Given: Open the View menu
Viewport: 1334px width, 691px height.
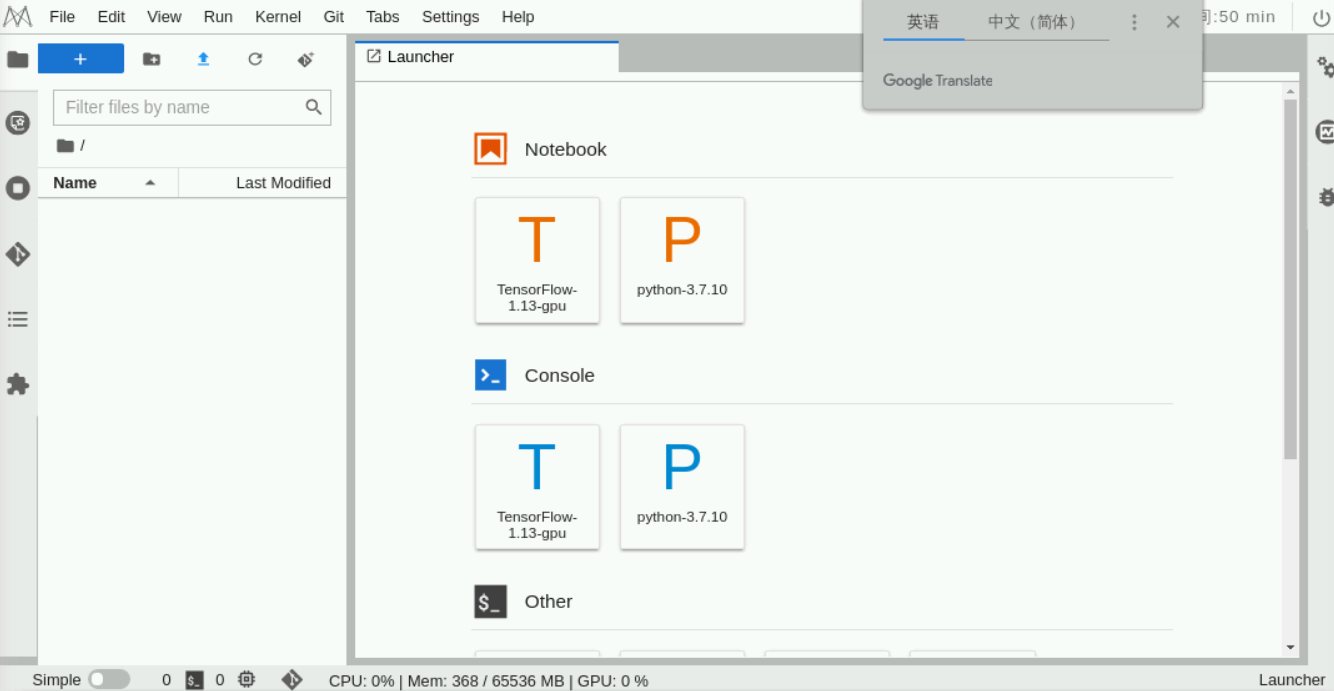Looking at the screenshot, I should [164, 17].
